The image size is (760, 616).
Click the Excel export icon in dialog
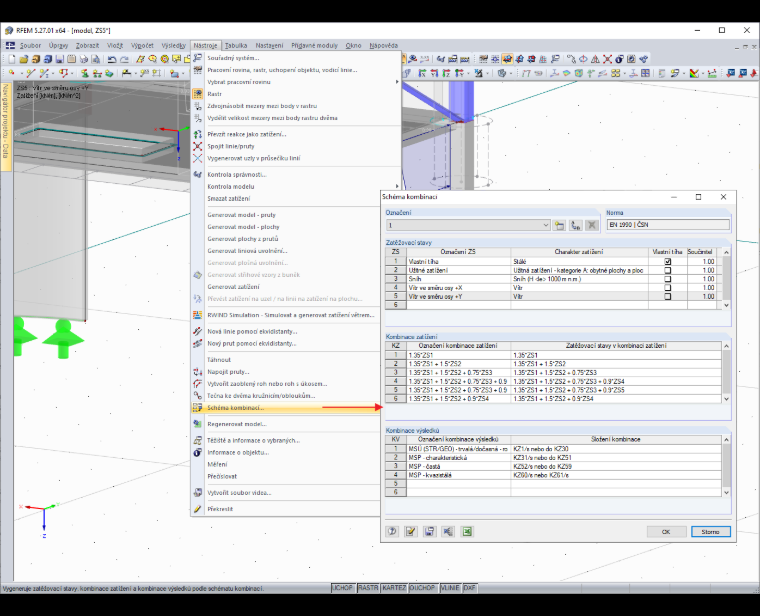[467, 531]
